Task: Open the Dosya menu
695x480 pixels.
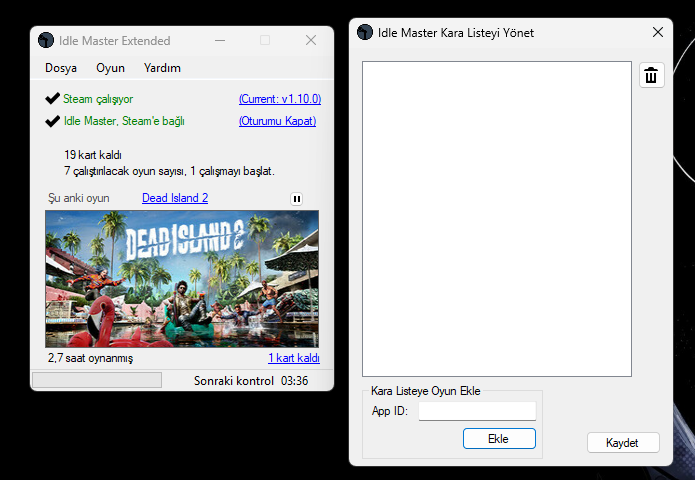Action: [61, 68]
